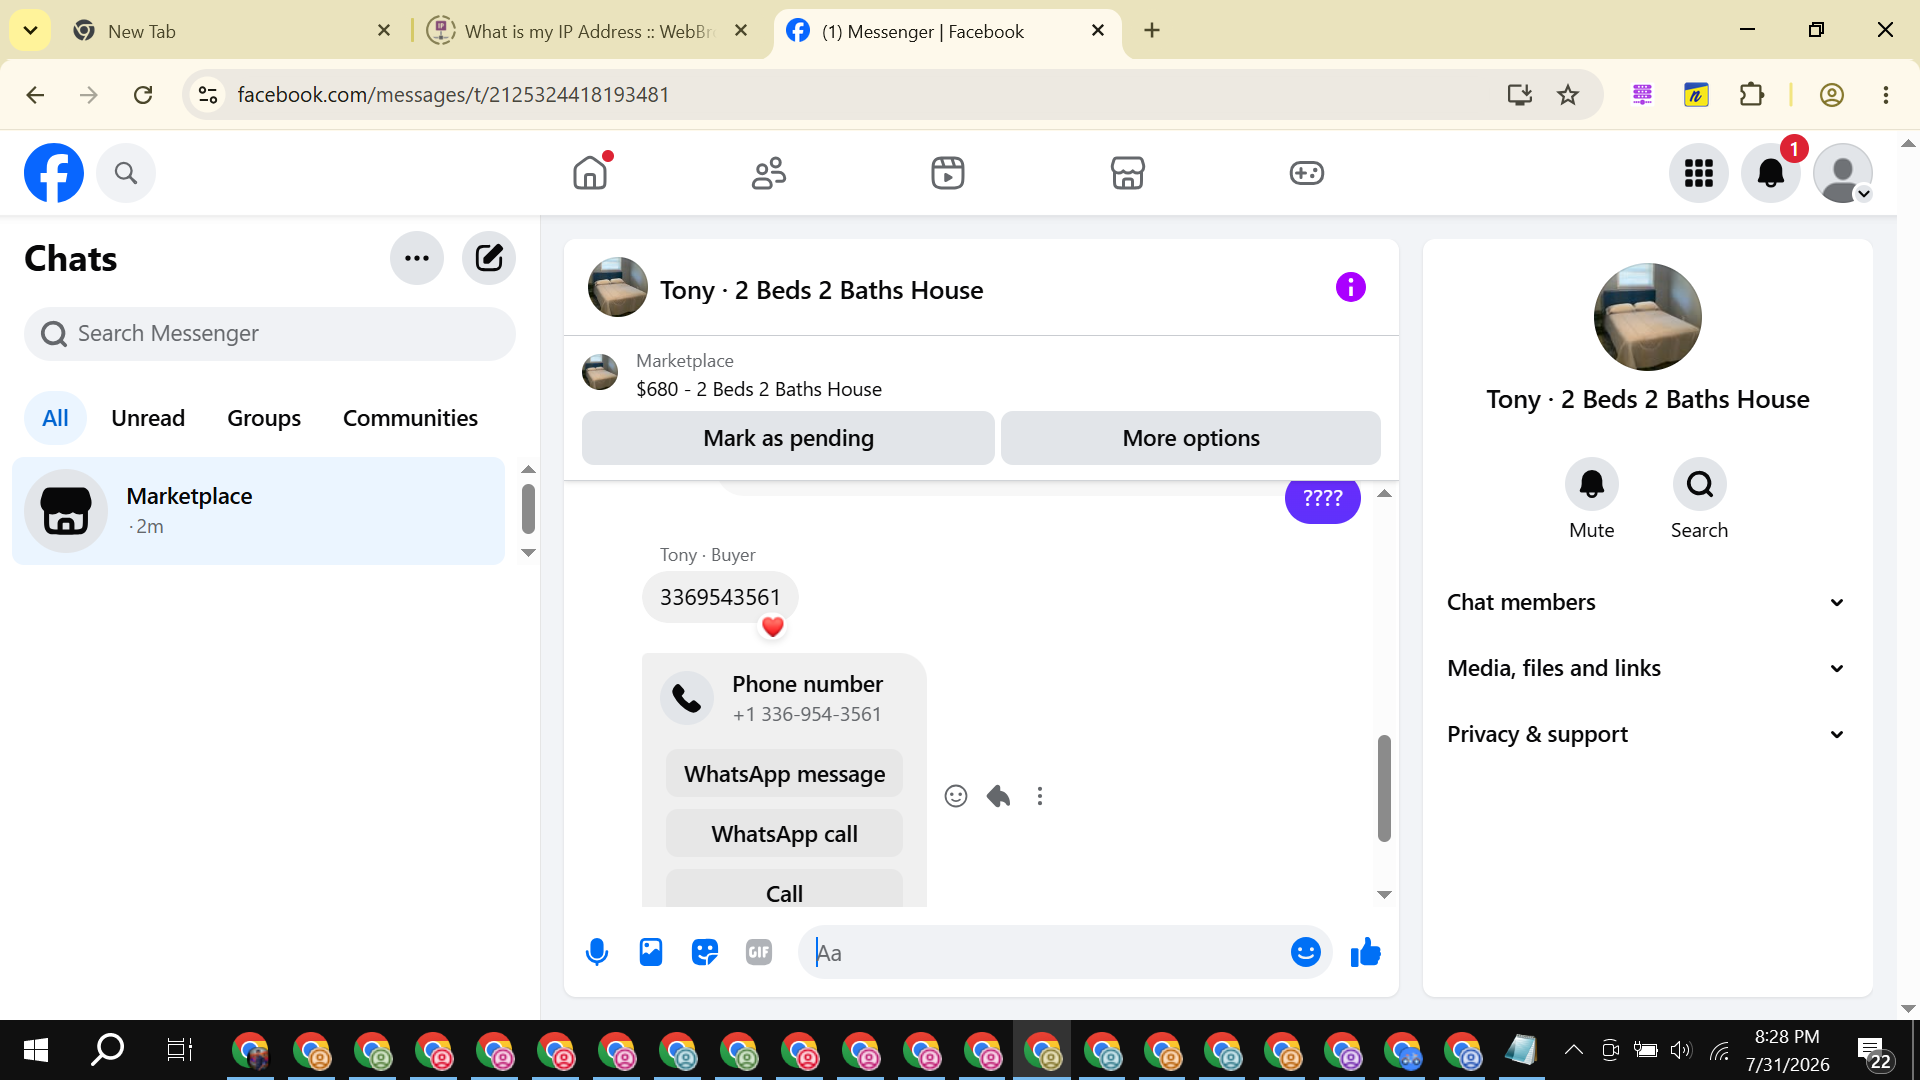Image resolution: width=1920 pixels, height=1080 pixels.
Task: Click the chat list scrollbar thumb
Action: click(x=528, y=509)
